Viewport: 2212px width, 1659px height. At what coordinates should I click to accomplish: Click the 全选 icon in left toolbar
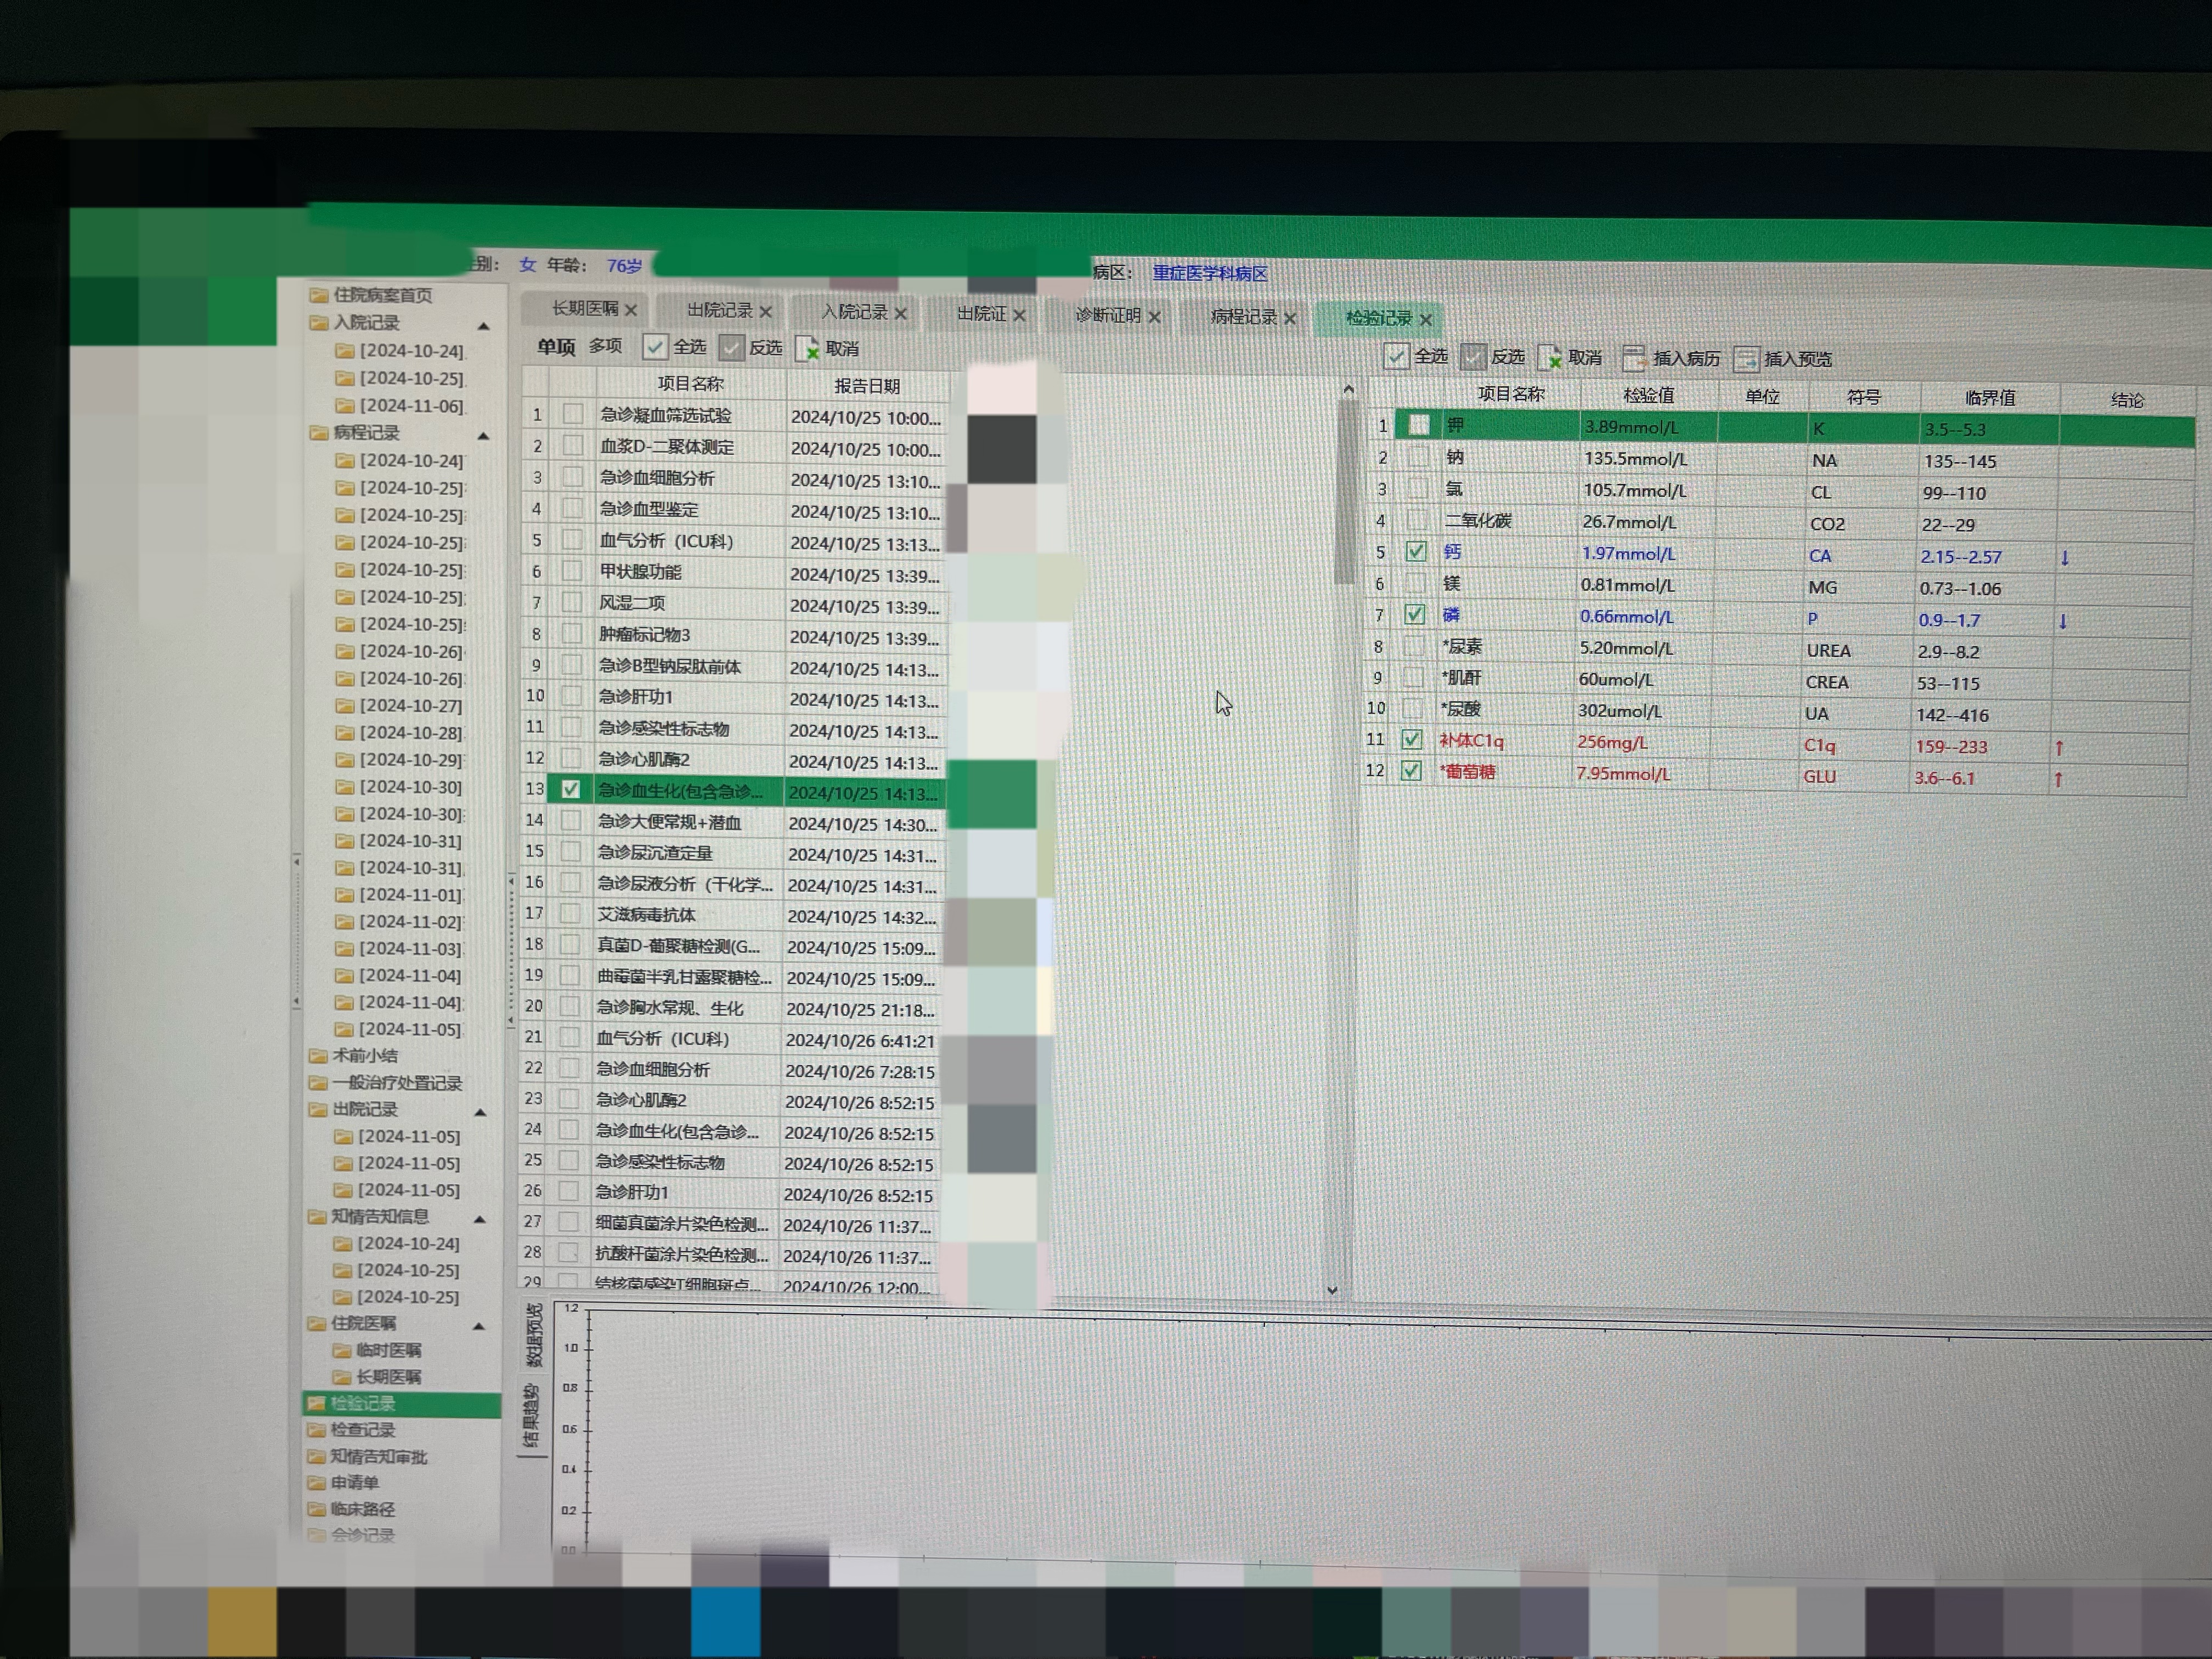coord(655,347)
